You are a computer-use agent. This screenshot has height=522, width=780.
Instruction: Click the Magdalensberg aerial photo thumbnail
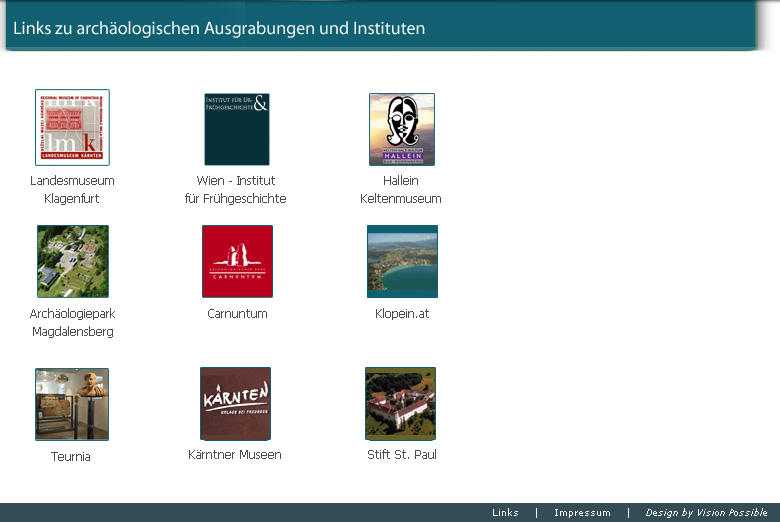tap(73, 261)
